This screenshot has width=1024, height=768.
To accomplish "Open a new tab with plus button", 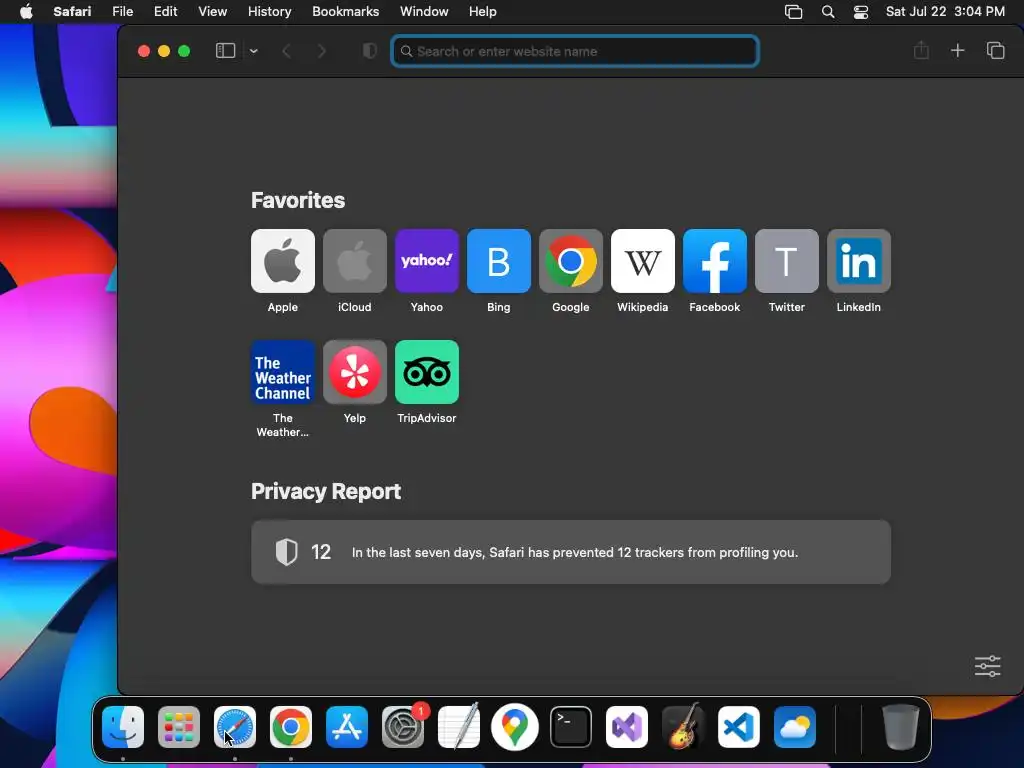I will (957, 50).
